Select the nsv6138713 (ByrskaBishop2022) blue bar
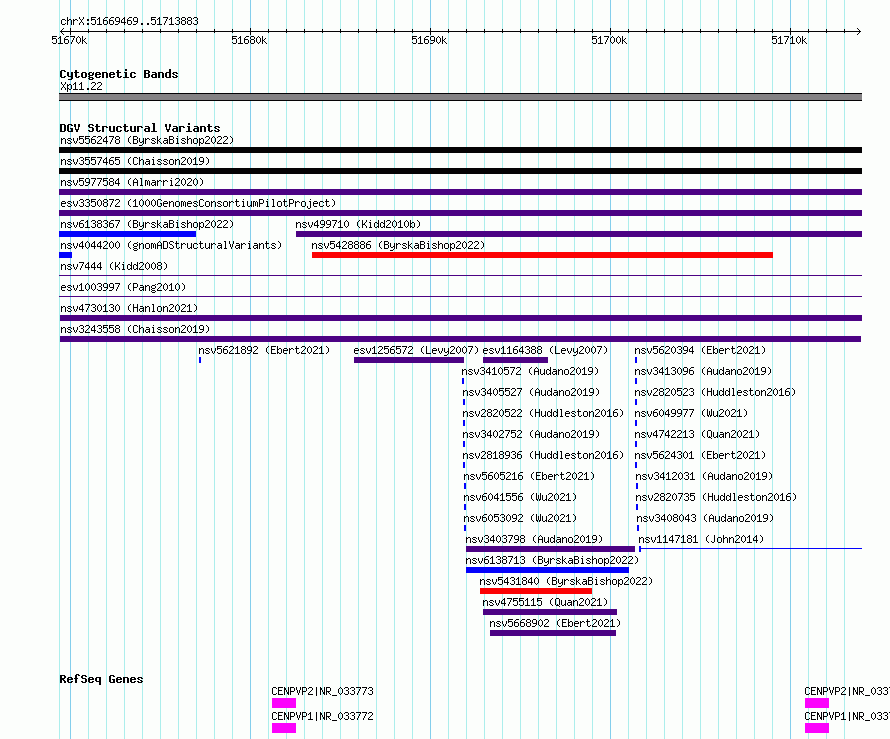The height and width of the screenshot is (739, 890). (x=547, y=570)
